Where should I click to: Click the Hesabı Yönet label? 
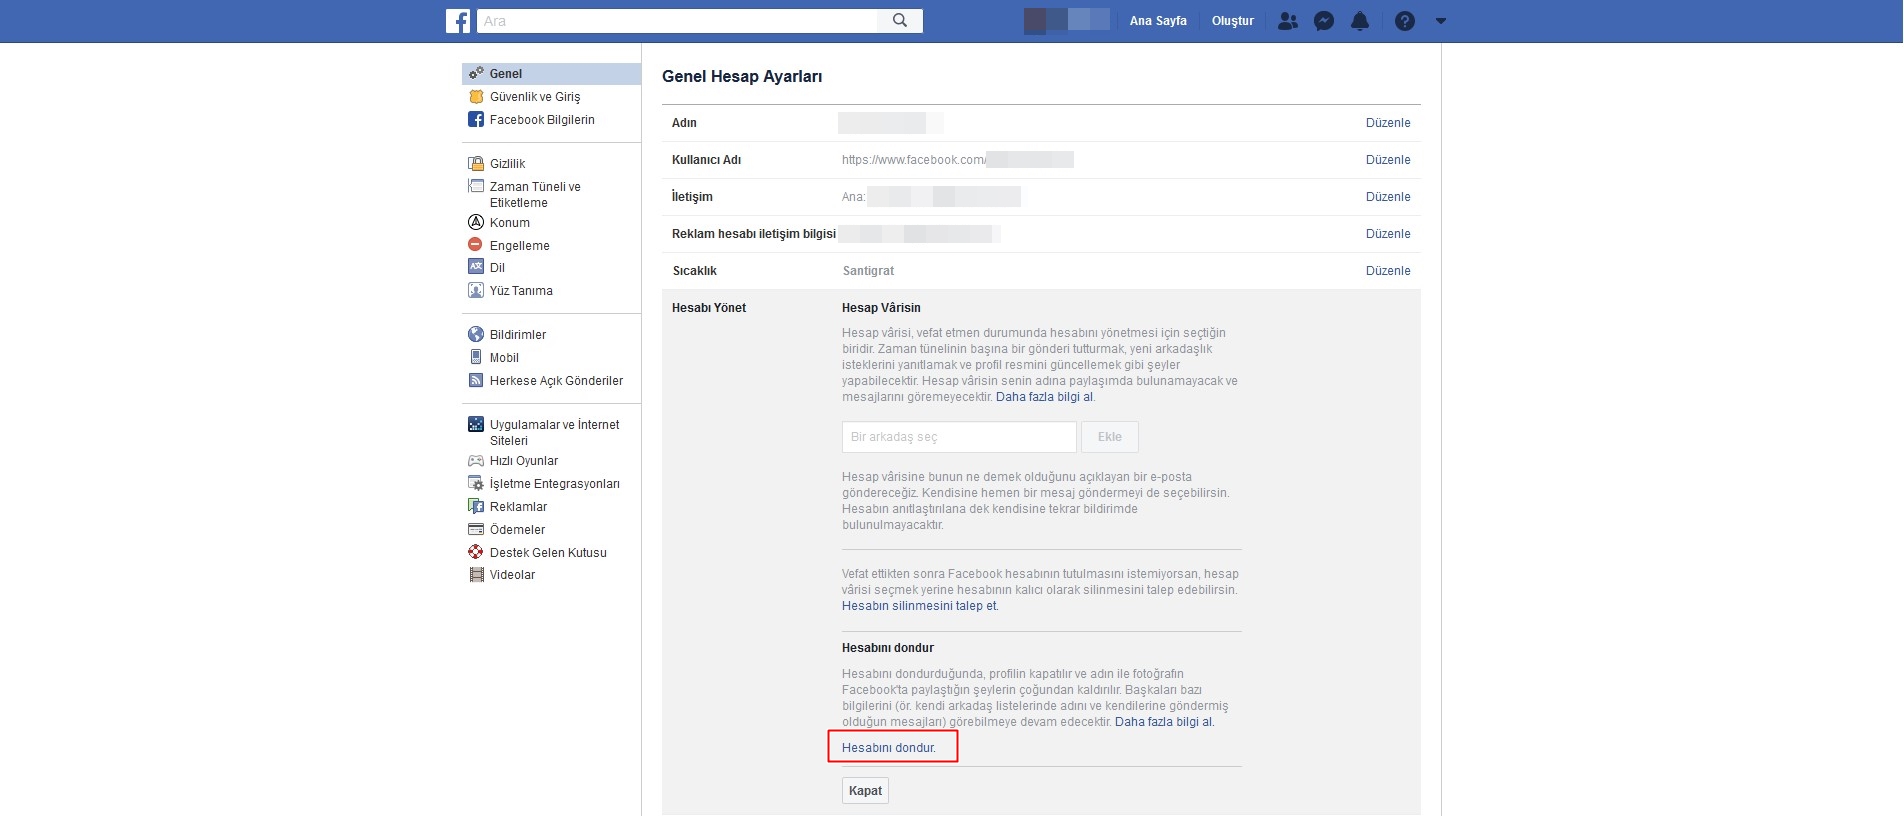[709, 308]
